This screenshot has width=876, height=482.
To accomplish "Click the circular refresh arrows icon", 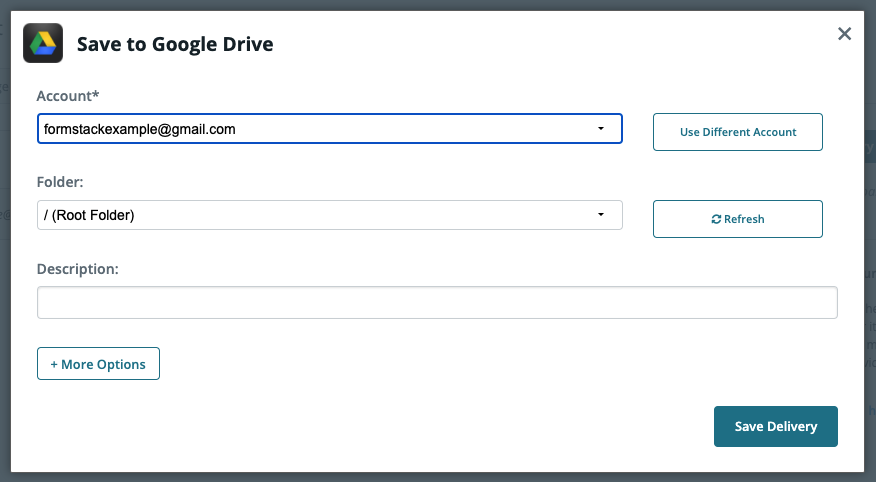I will click(716, 219).
